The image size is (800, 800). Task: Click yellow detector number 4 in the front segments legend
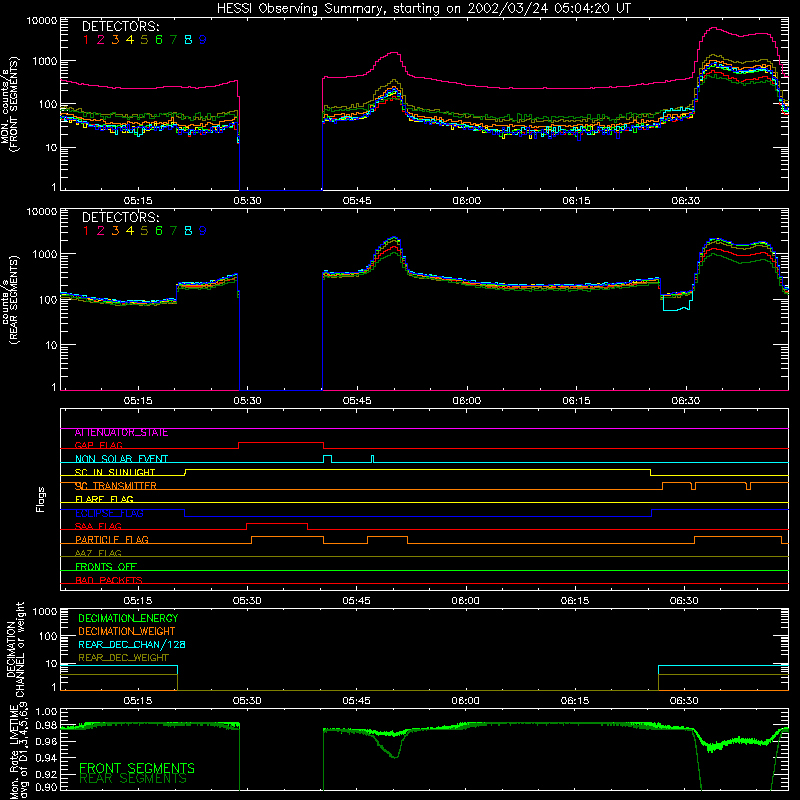[130, 40]
